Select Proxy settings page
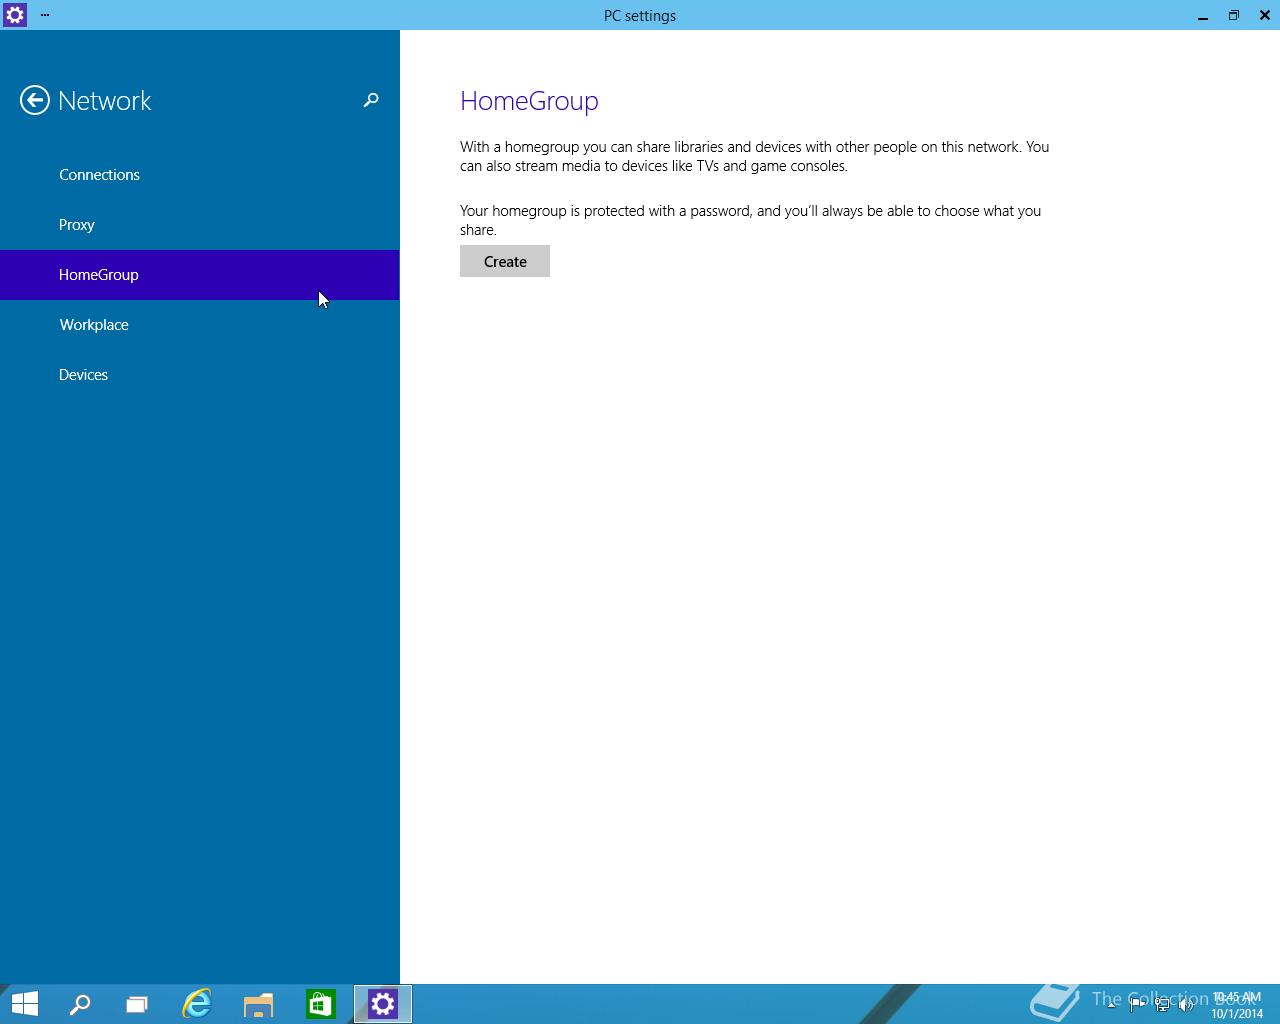1280x1024 pixels. [200, 225]
